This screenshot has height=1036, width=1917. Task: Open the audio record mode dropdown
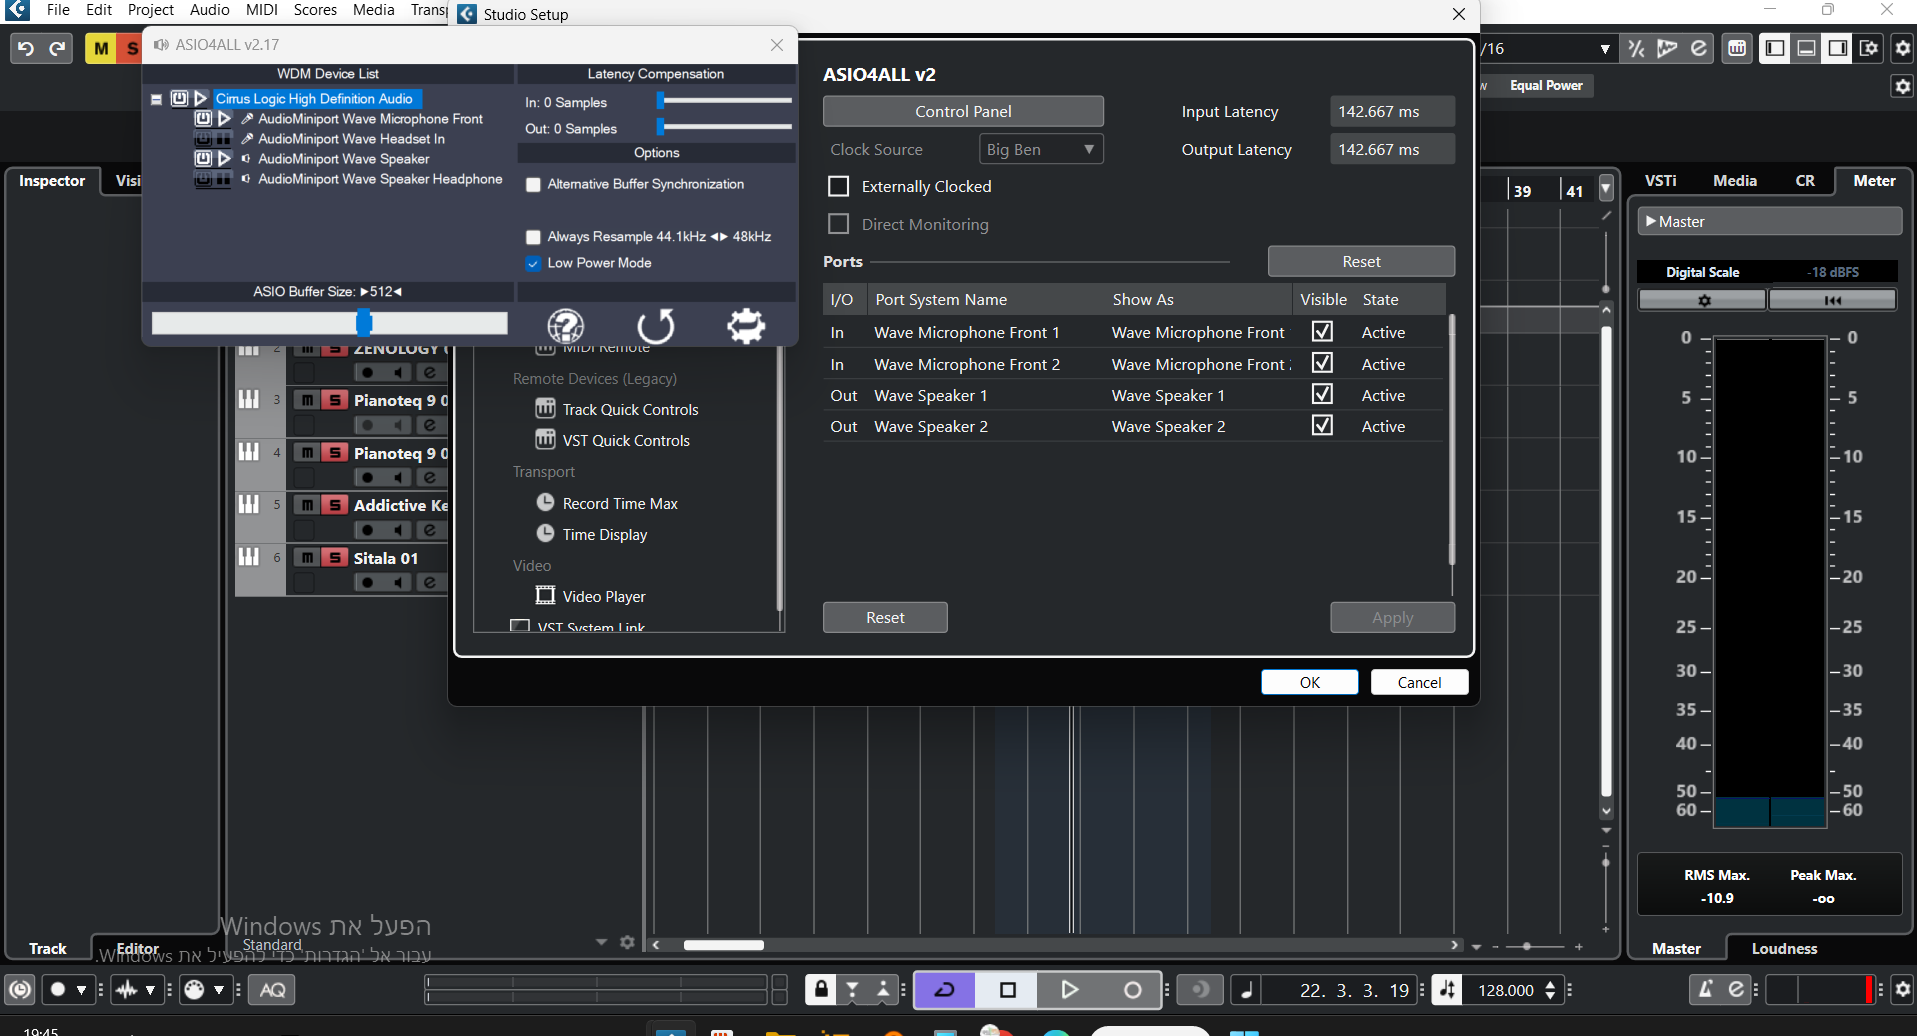coord(150,990)
